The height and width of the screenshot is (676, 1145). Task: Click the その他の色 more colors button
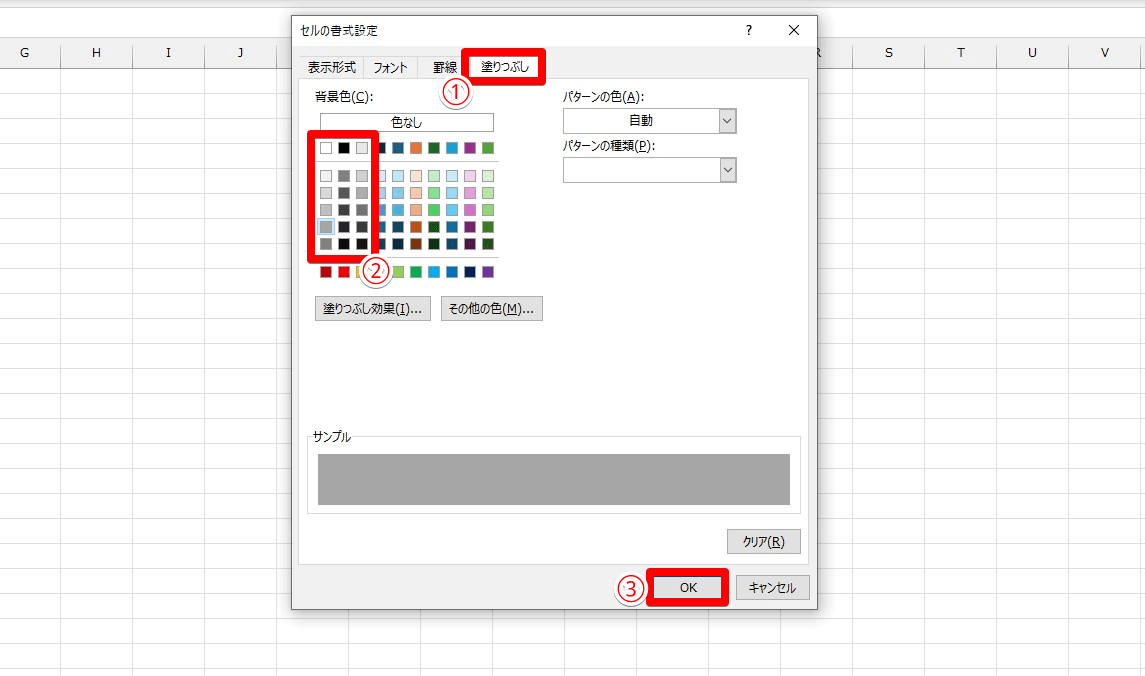click(491, 309)
